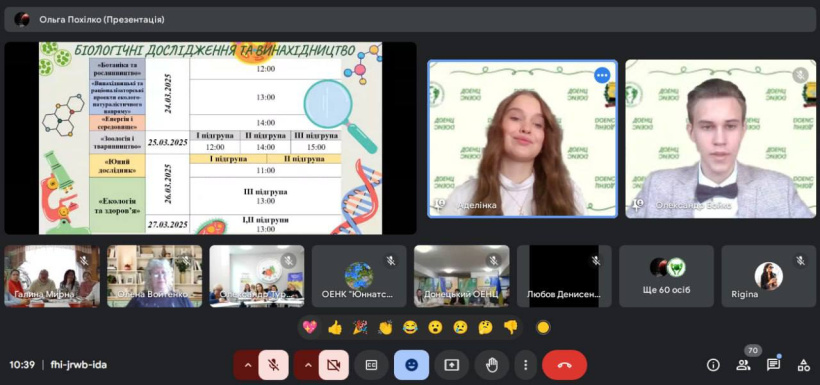This screenshot has width=820, height=385.
Task: Raise your hand in the meeting
Action: click(492, 365)
